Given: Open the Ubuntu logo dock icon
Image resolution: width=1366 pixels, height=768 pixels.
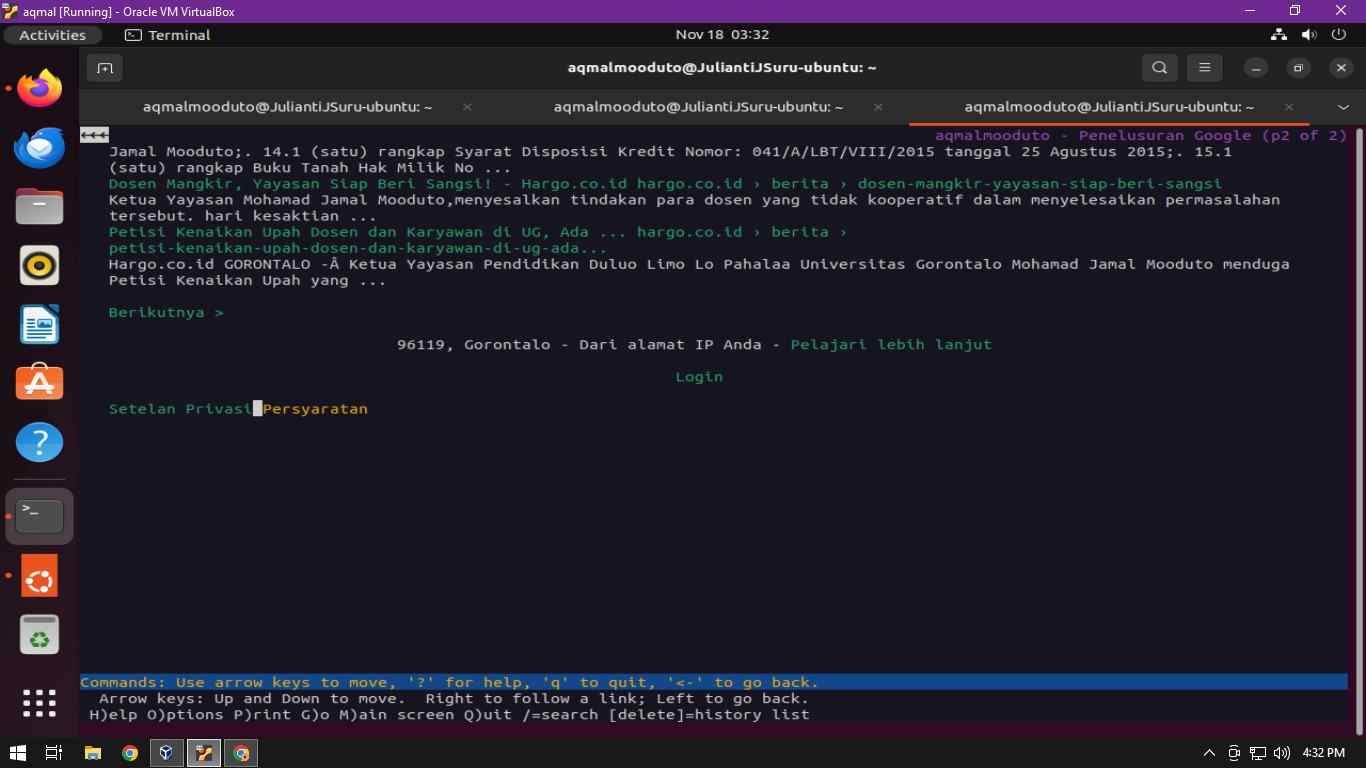Looking at the screenshot, I should [40, 576].
